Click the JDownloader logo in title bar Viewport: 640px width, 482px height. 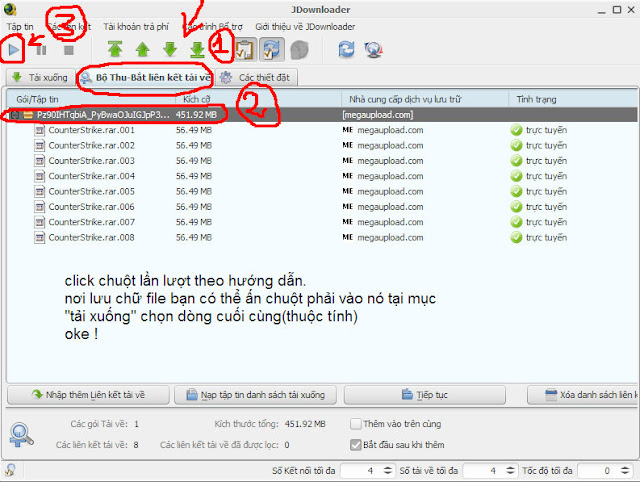[x=10, y=9]
